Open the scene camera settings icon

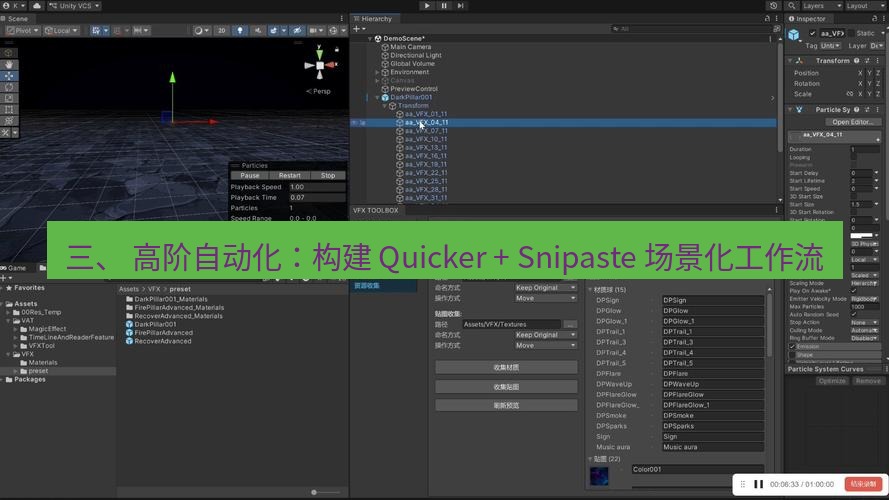(315, 31)
